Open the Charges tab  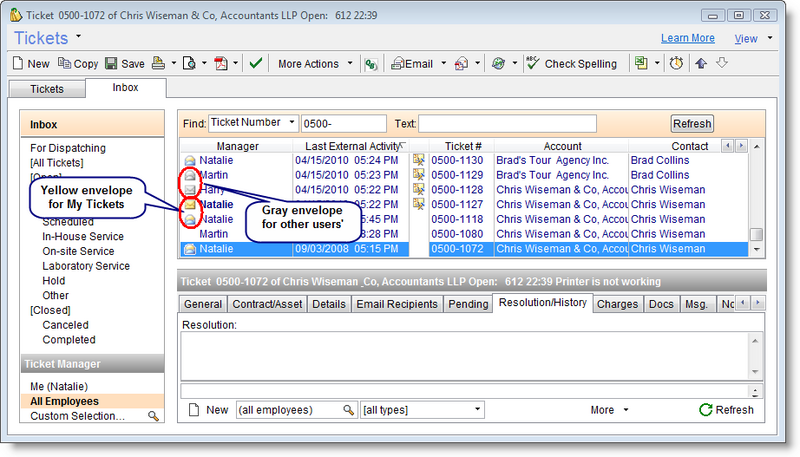click(x=617, y=304)
